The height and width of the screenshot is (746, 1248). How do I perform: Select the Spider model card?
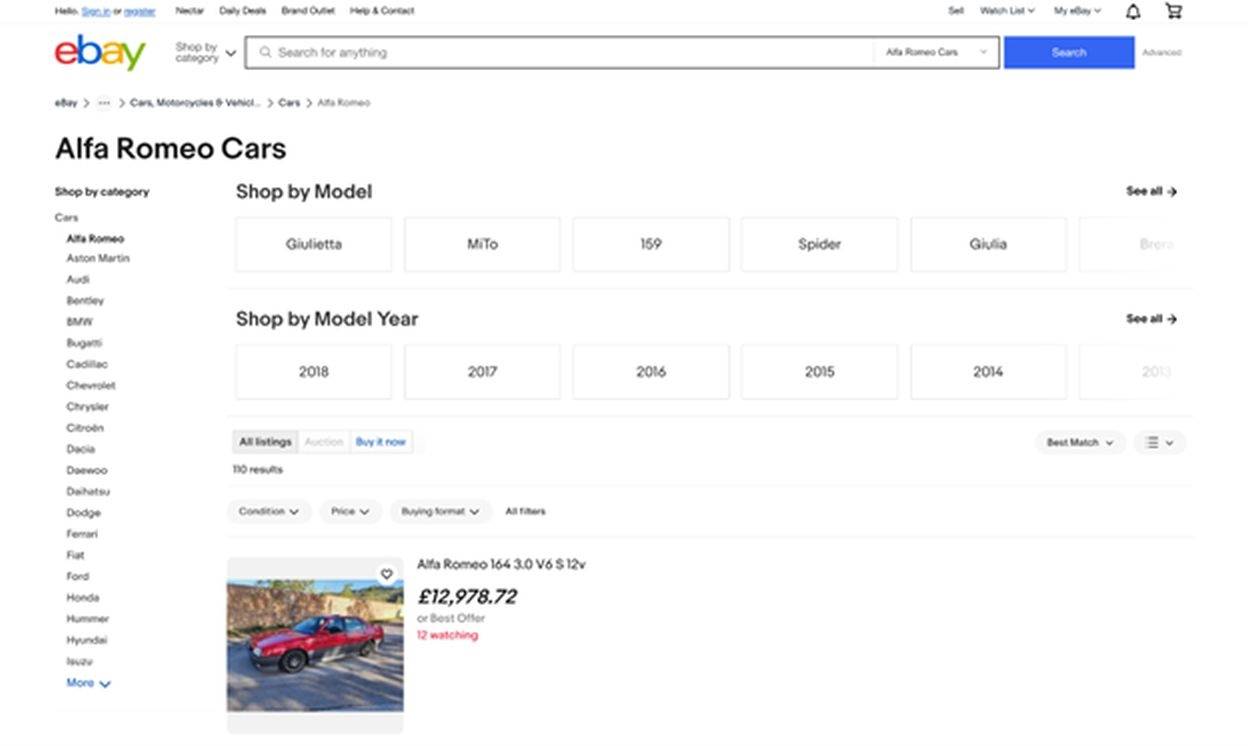[x=819, y=244]
